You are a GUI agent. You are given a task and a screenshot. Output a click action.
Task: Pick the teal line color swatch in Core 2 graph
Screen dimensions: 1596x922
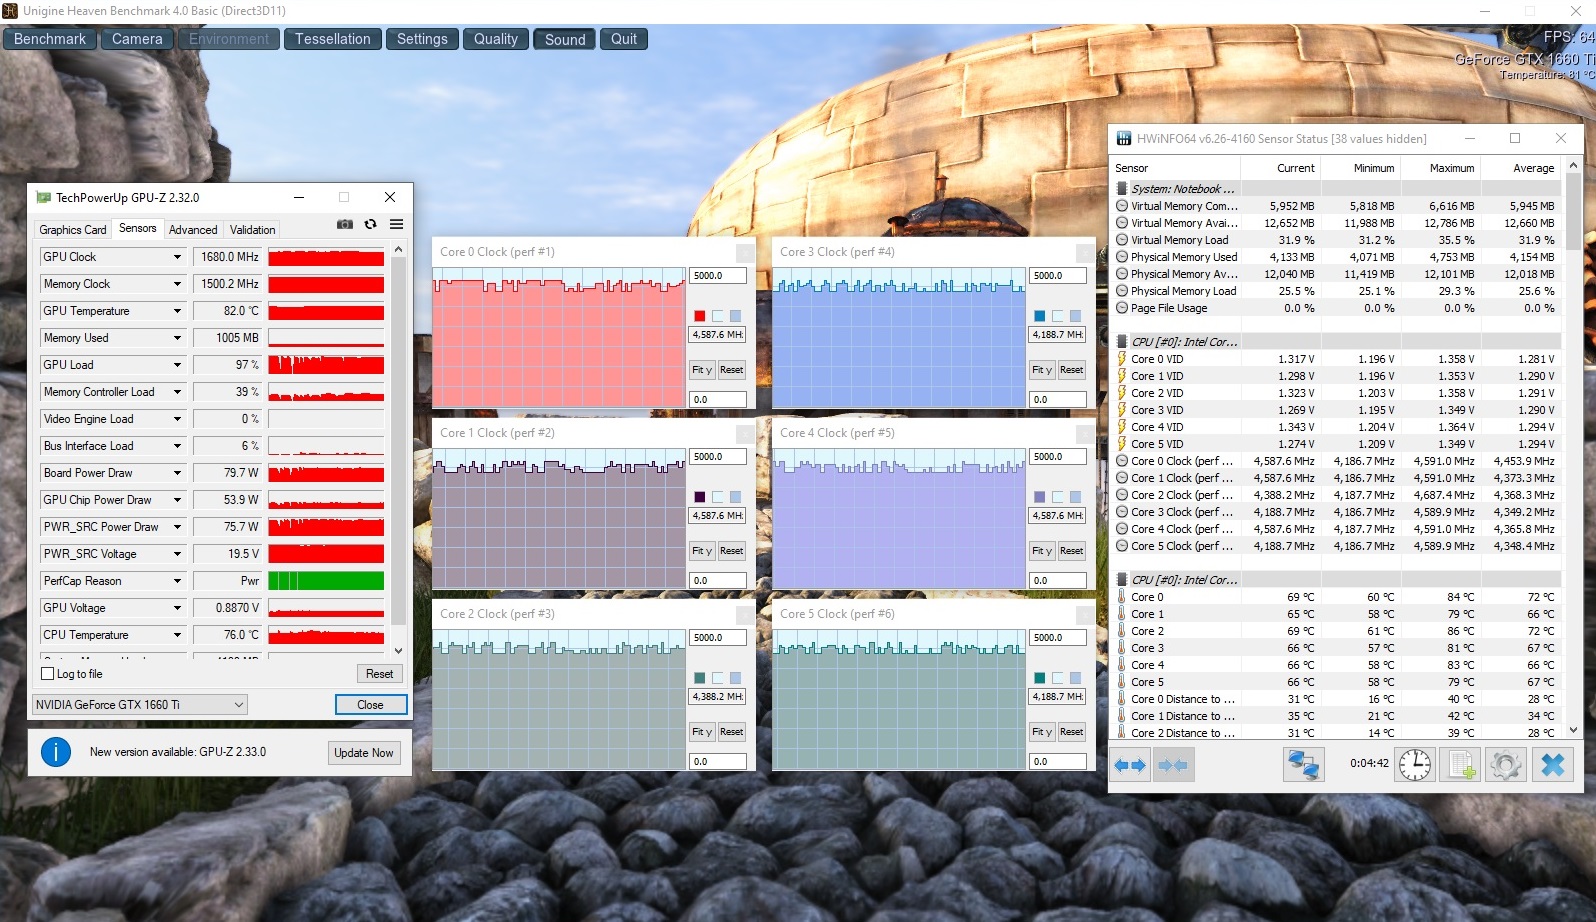click(x=700, y=678)
